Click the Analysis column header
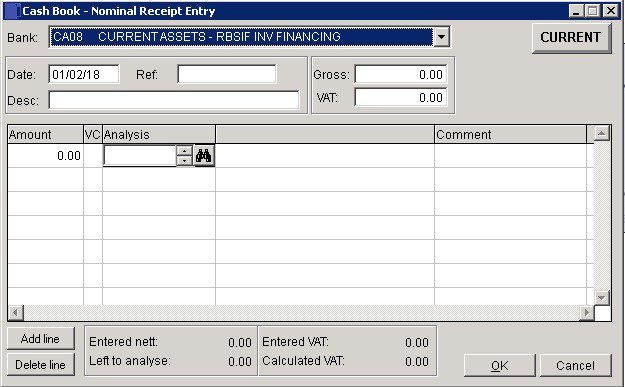The height and width of the screenshot is (387, 625). tap(159, 135)
